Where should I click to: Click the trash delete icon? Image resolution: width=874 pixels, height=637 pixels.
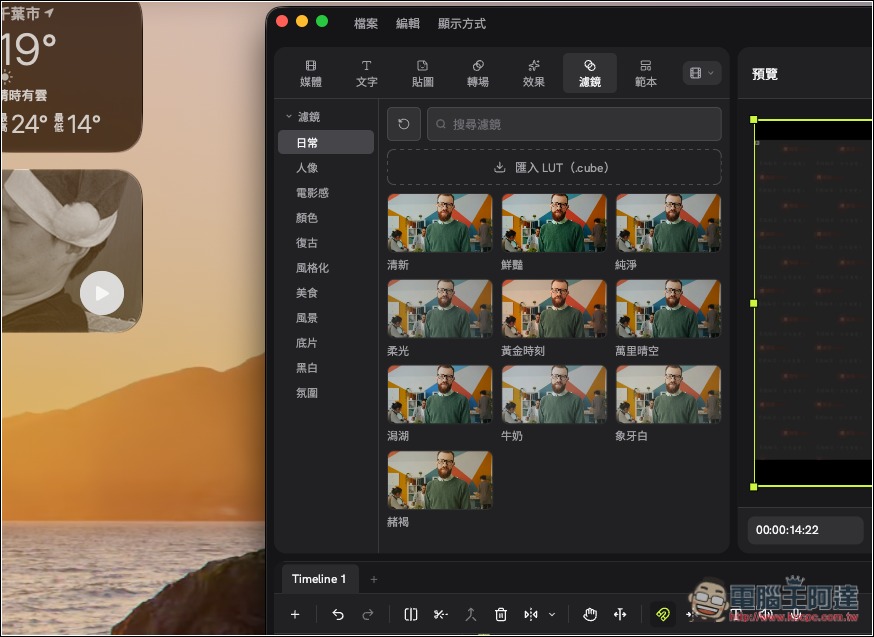(501, 614)
